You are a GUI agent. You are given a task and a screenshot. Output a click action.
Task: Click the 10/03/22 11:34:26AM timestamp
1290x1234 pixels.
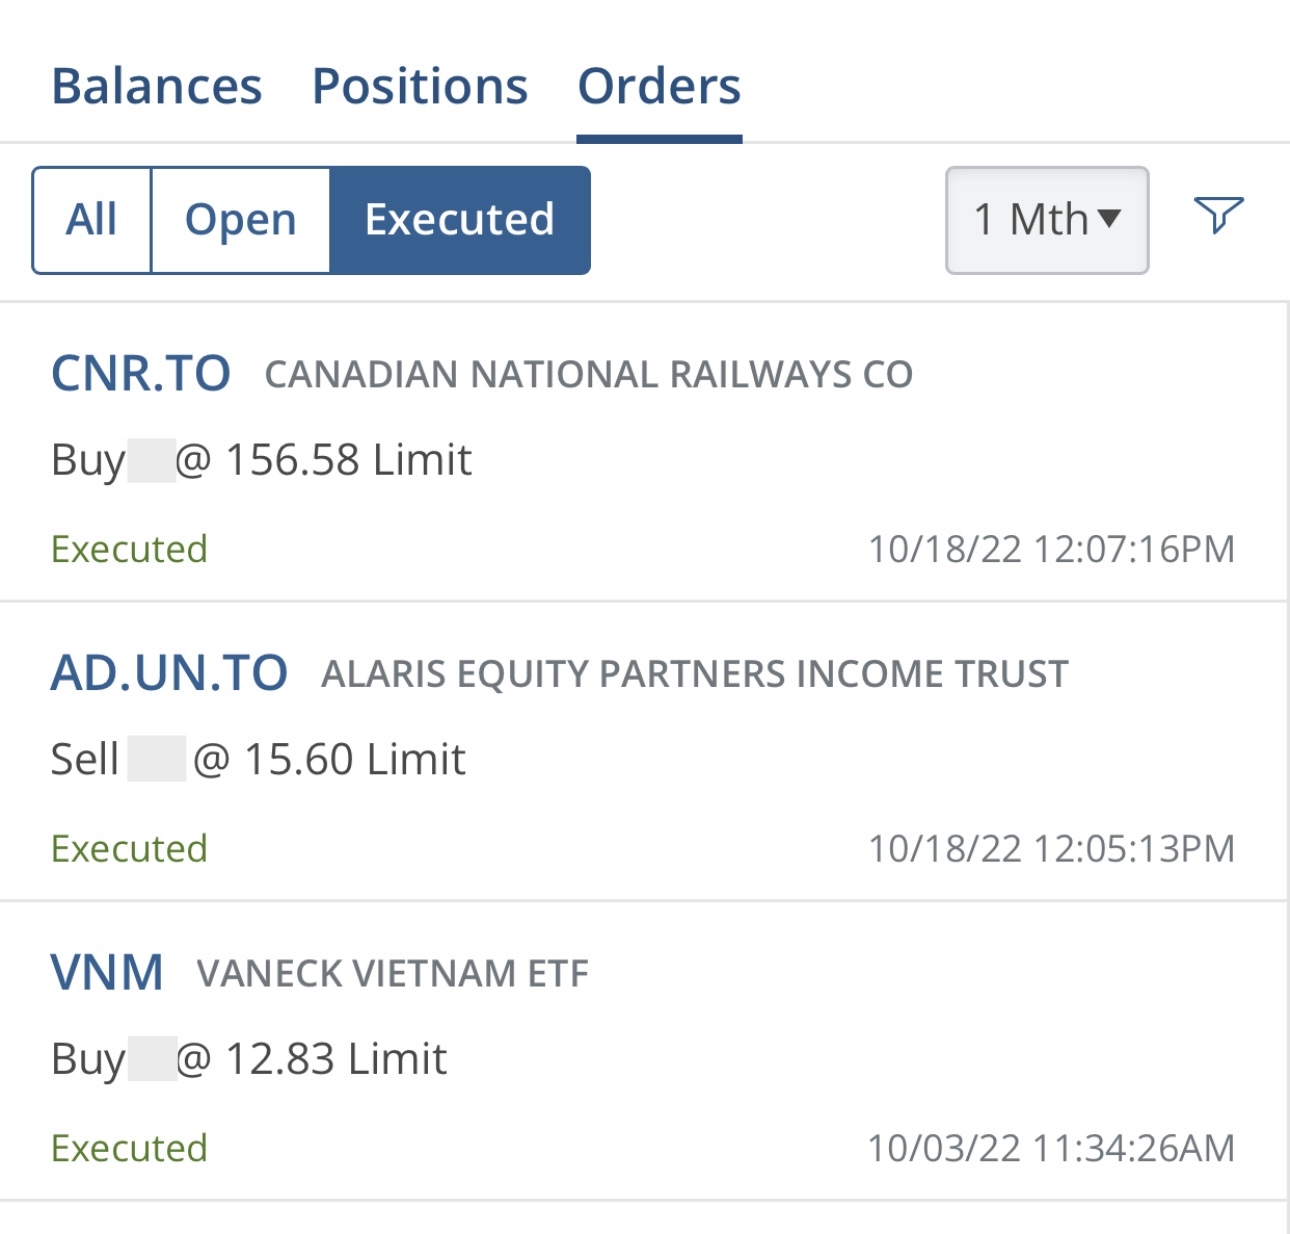(x=1051, y=1148)
